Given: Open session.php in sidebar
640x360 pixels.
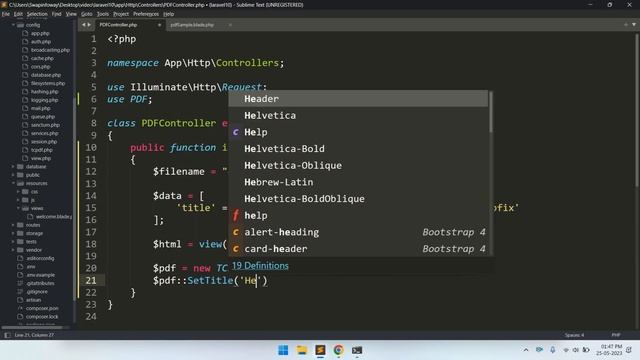Looking at the screenshot, I should (x=44, y=142).
